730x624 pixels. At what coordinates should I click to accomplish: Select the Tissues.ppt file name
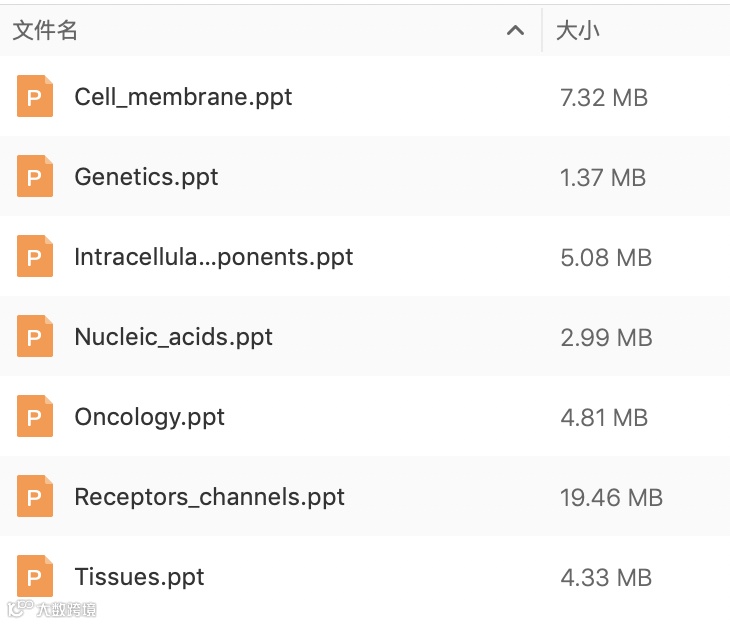[x=139, y=577]
